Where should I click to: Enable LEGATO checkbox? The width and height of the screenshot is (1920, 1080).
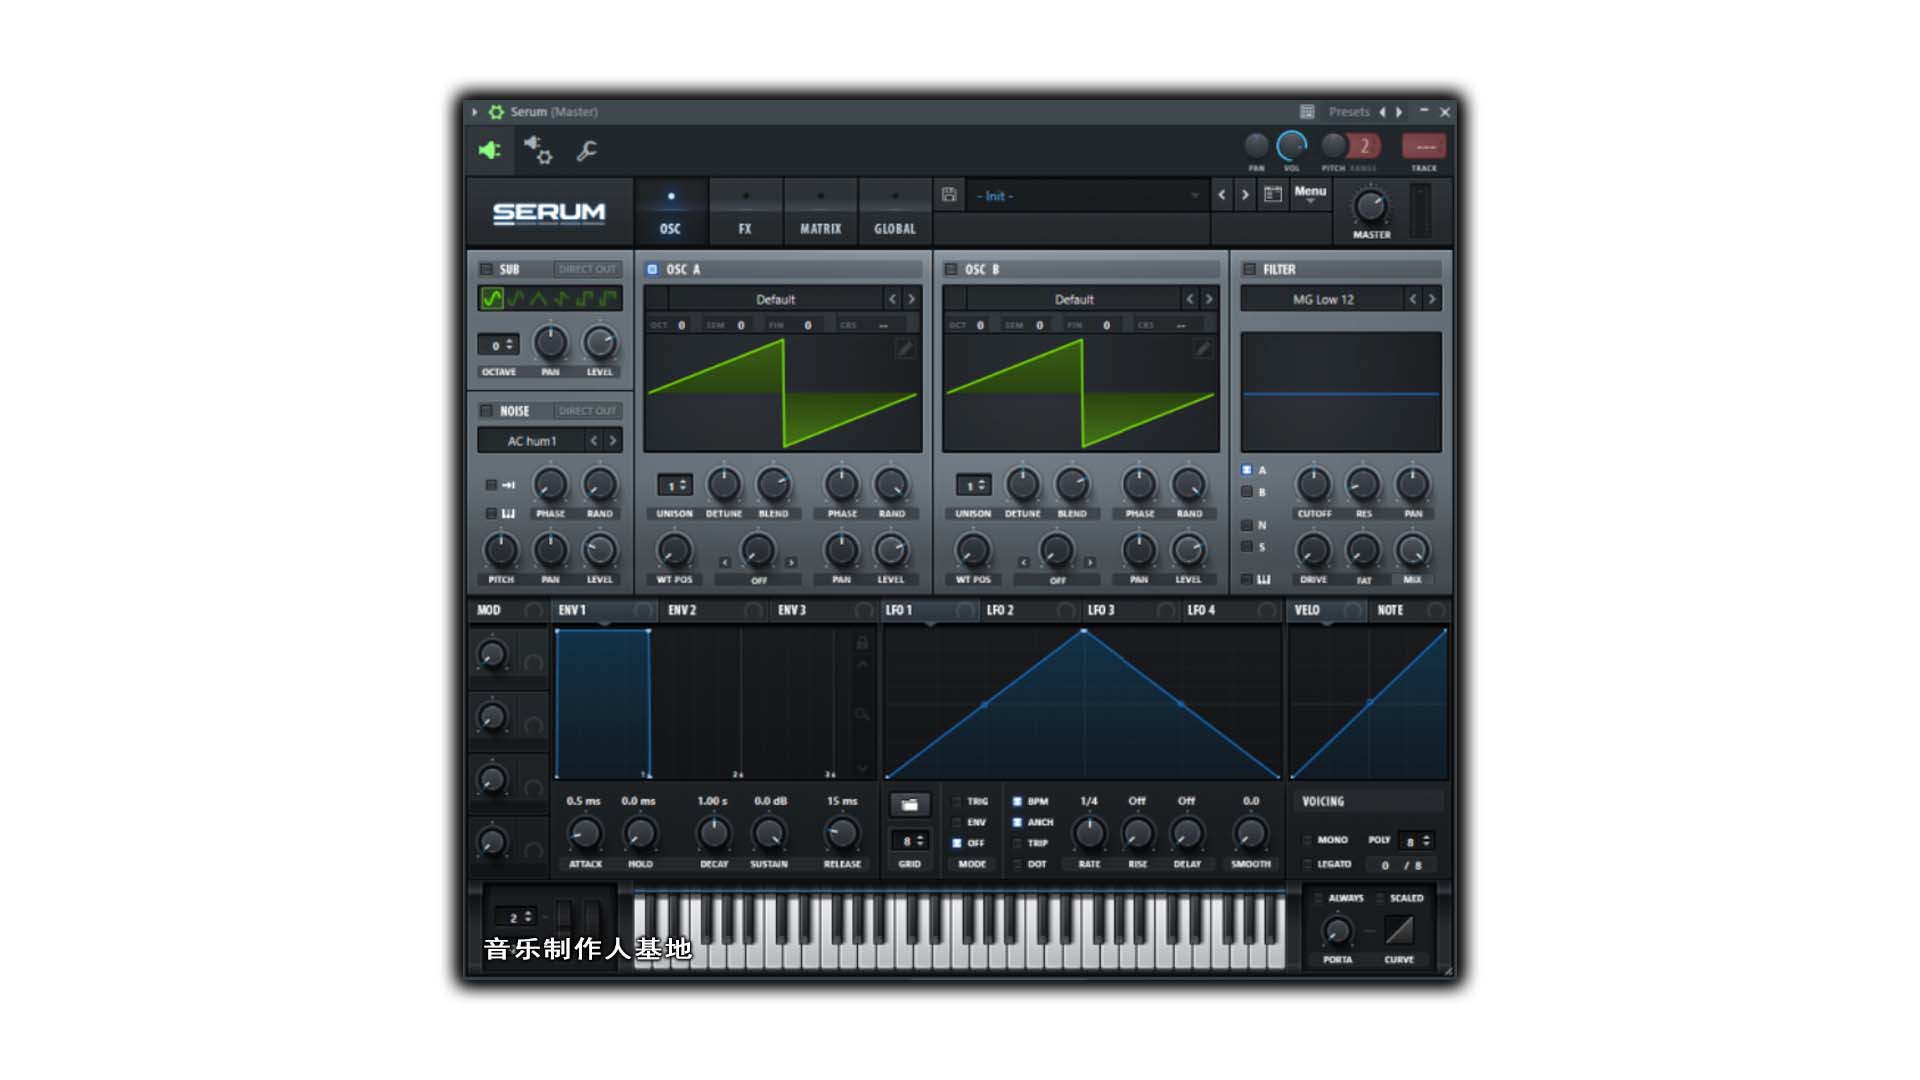click(1307, 864)
